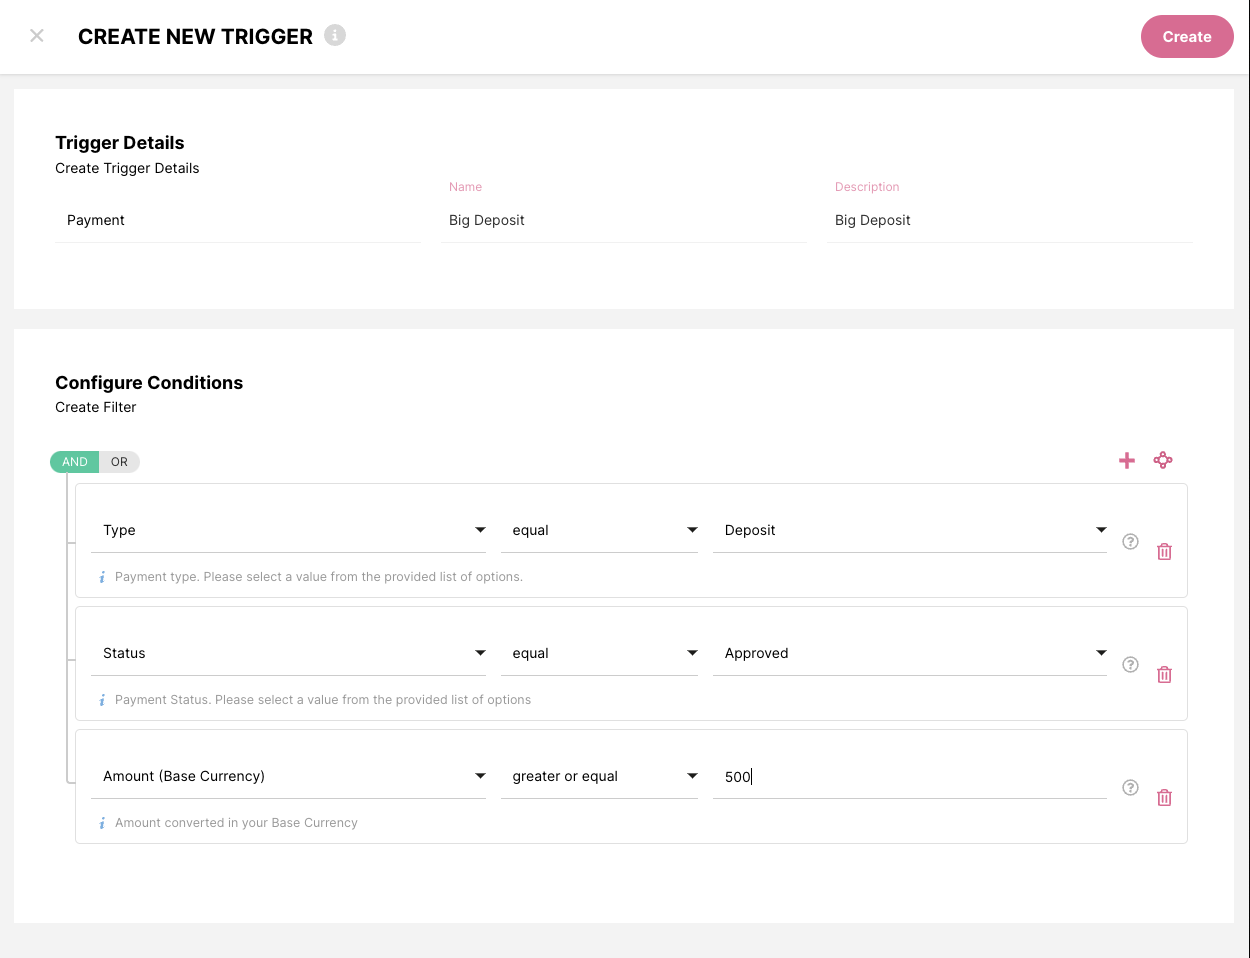This screenshot has width=1250, height=958.
Task: Click the amount value field showing 500
Action: (x=909, y=777)
